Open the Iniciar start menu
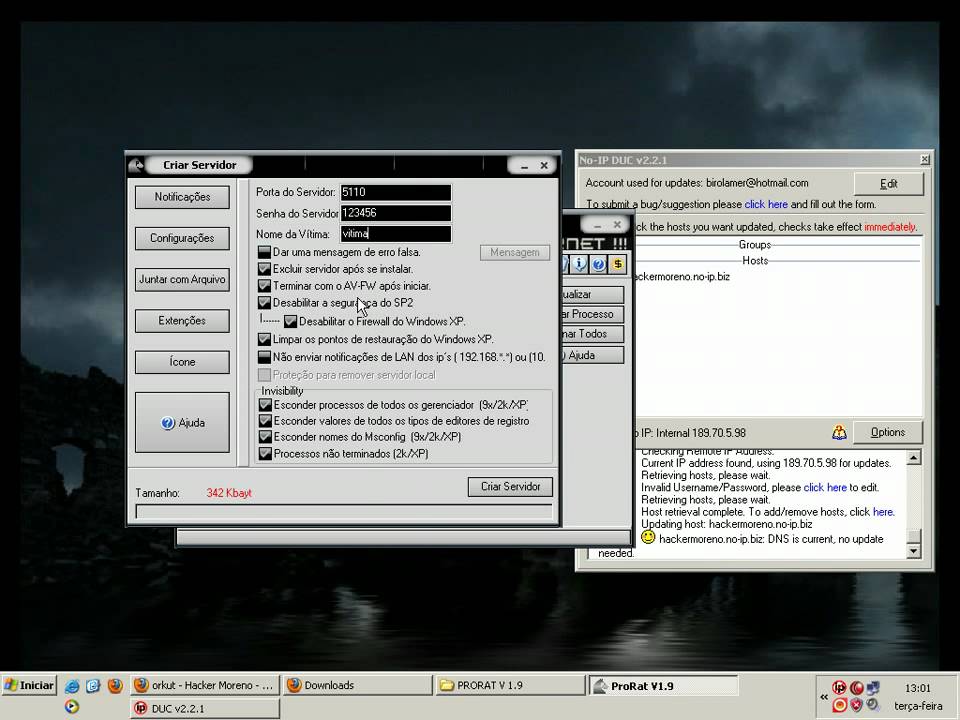This screenshot has height=720, width=960. click(x=29, y=685)
